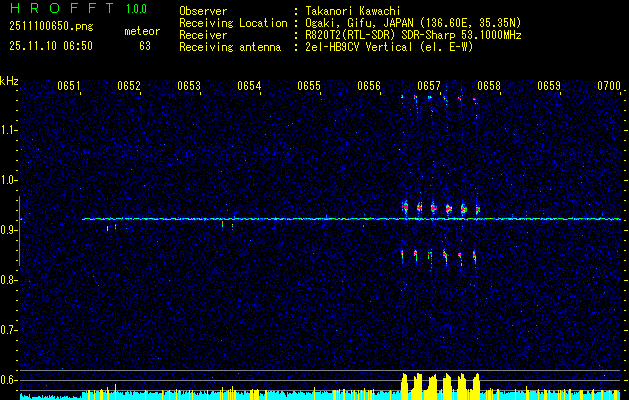Click time marker 0655
The width and height of the screenshot is (629, 400).
[x=309, y=85]
